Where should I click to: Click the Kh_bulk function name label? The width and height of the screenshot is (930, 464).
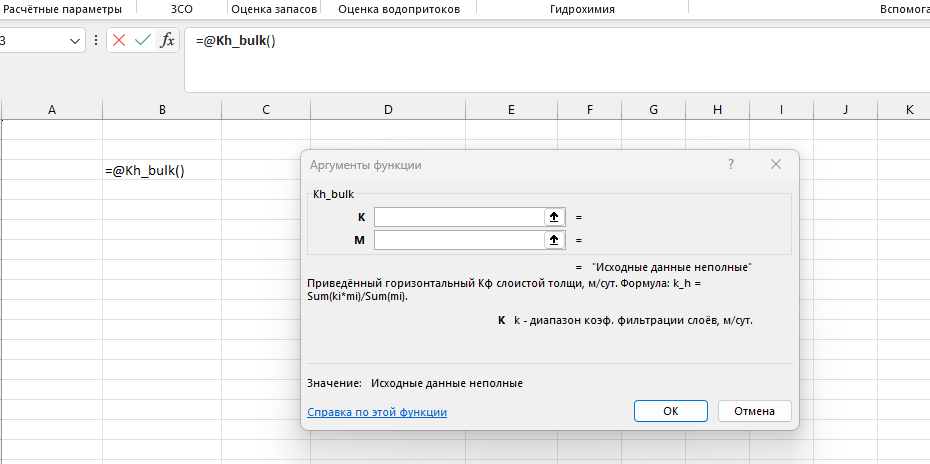[x=333, y=194]
